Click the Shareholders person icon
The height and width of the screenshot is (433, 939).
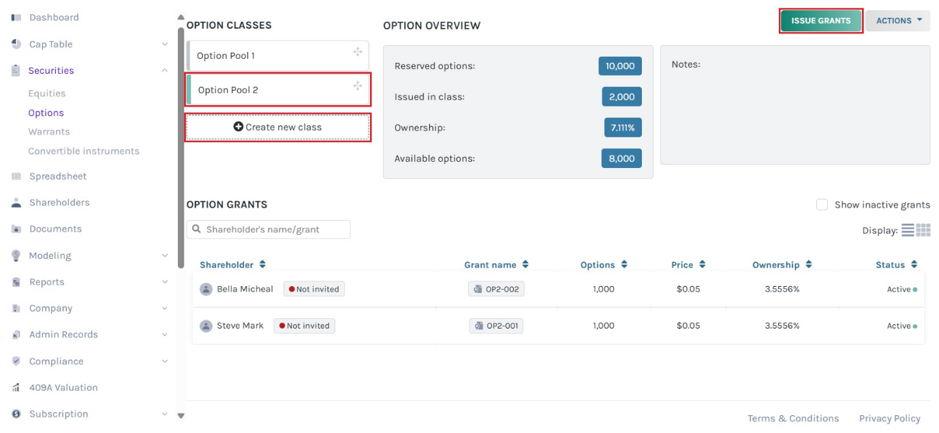16,203
